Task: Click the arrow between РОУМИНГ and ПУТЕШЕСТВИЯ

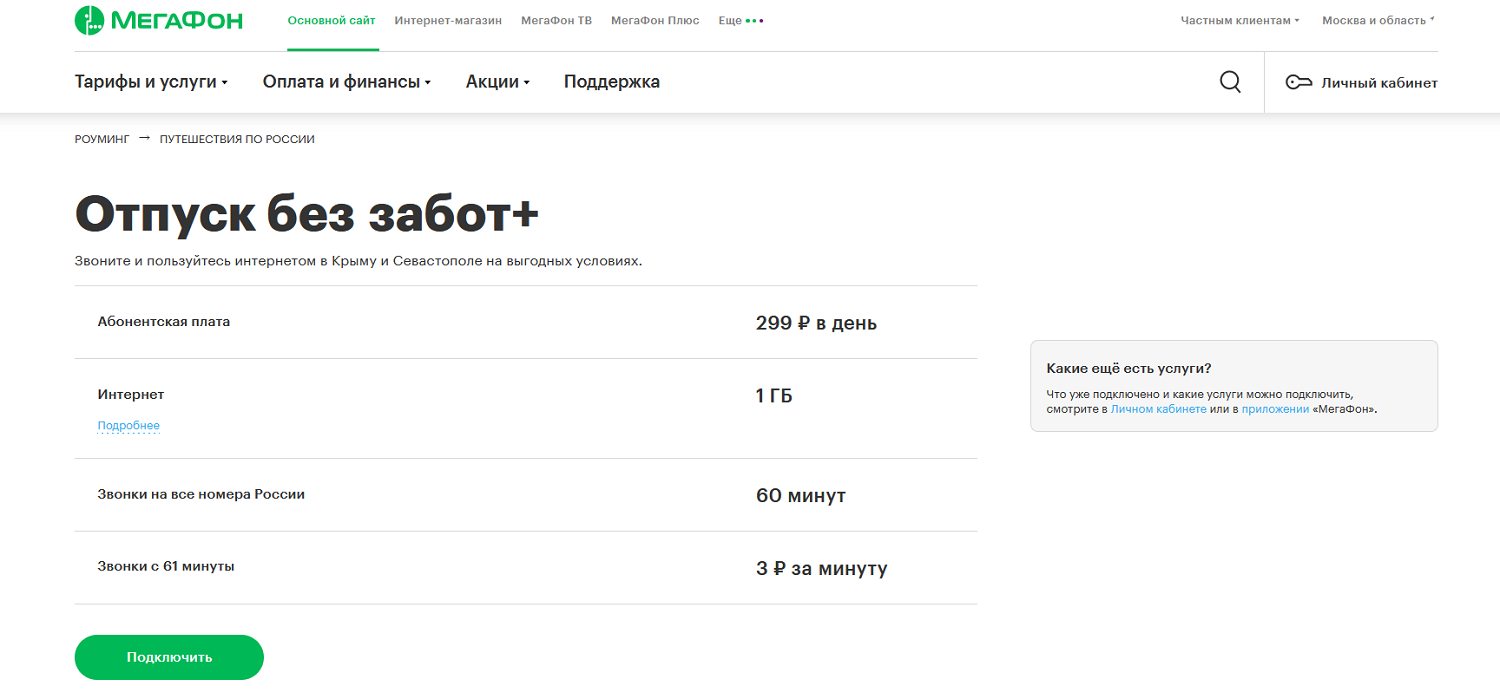Action: tap(143, 139)
